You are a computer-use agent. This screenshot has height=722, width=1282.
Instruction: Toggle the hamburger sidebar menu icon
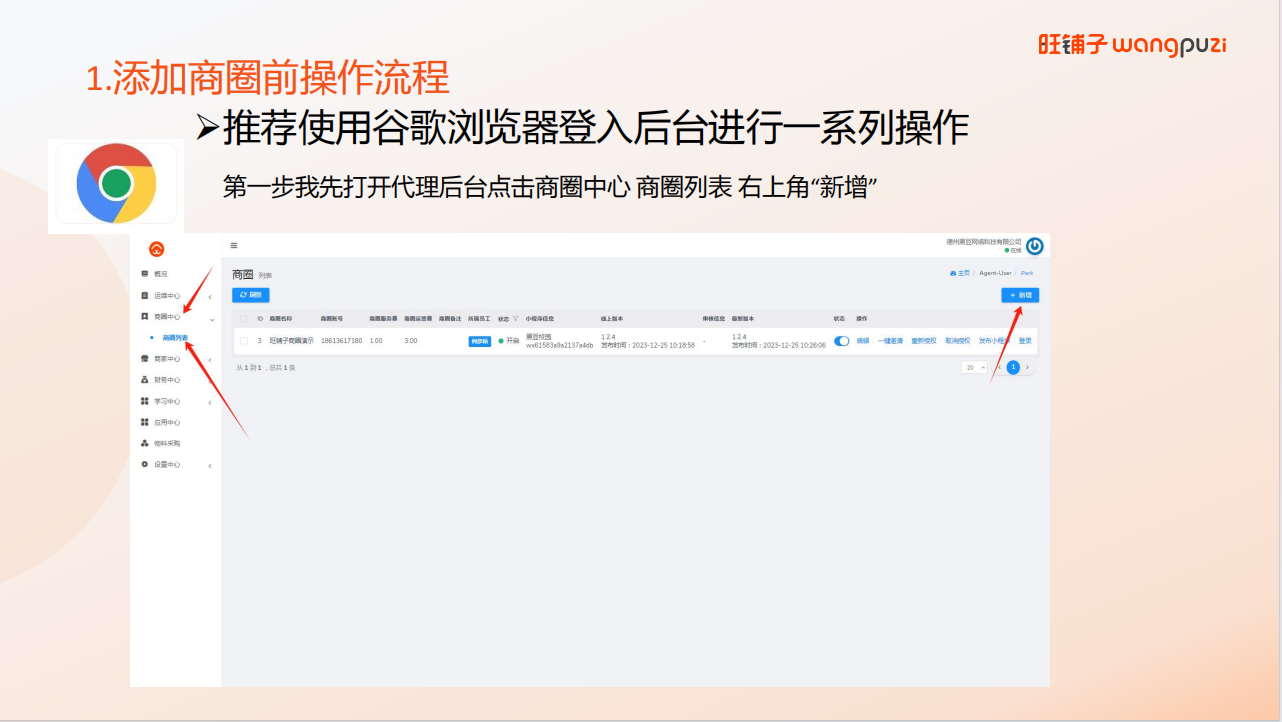tap(234, 245)
